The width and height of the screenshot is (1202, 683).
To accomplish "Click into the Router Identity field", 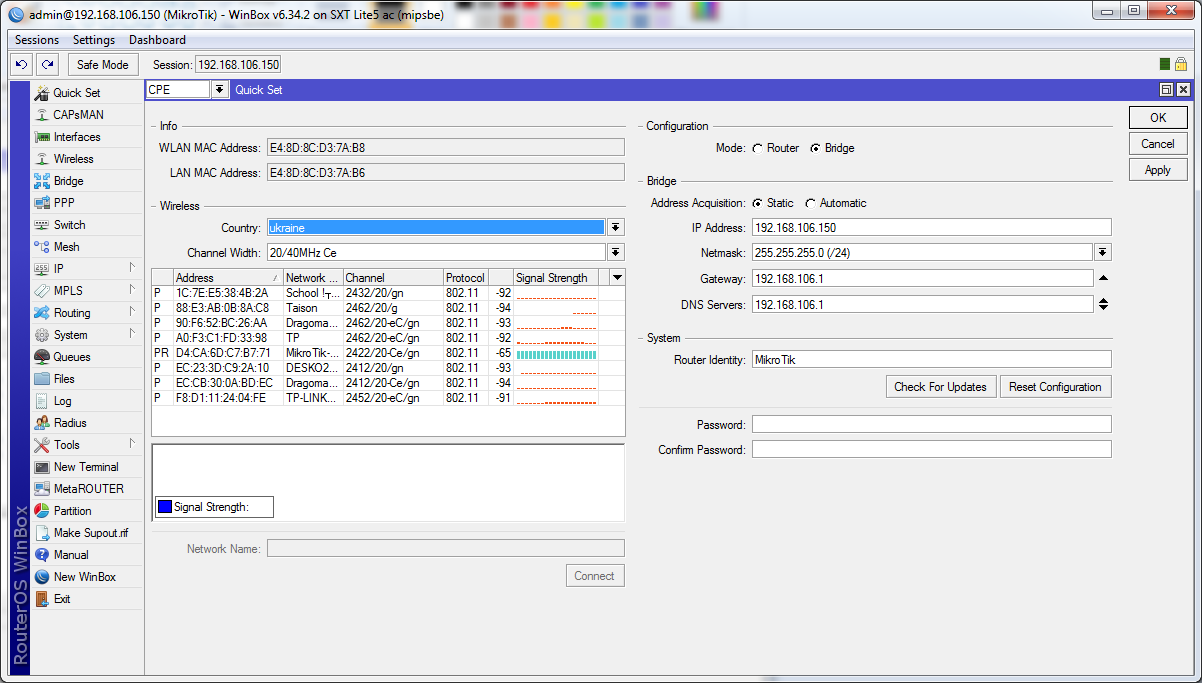I will [931, 359].
